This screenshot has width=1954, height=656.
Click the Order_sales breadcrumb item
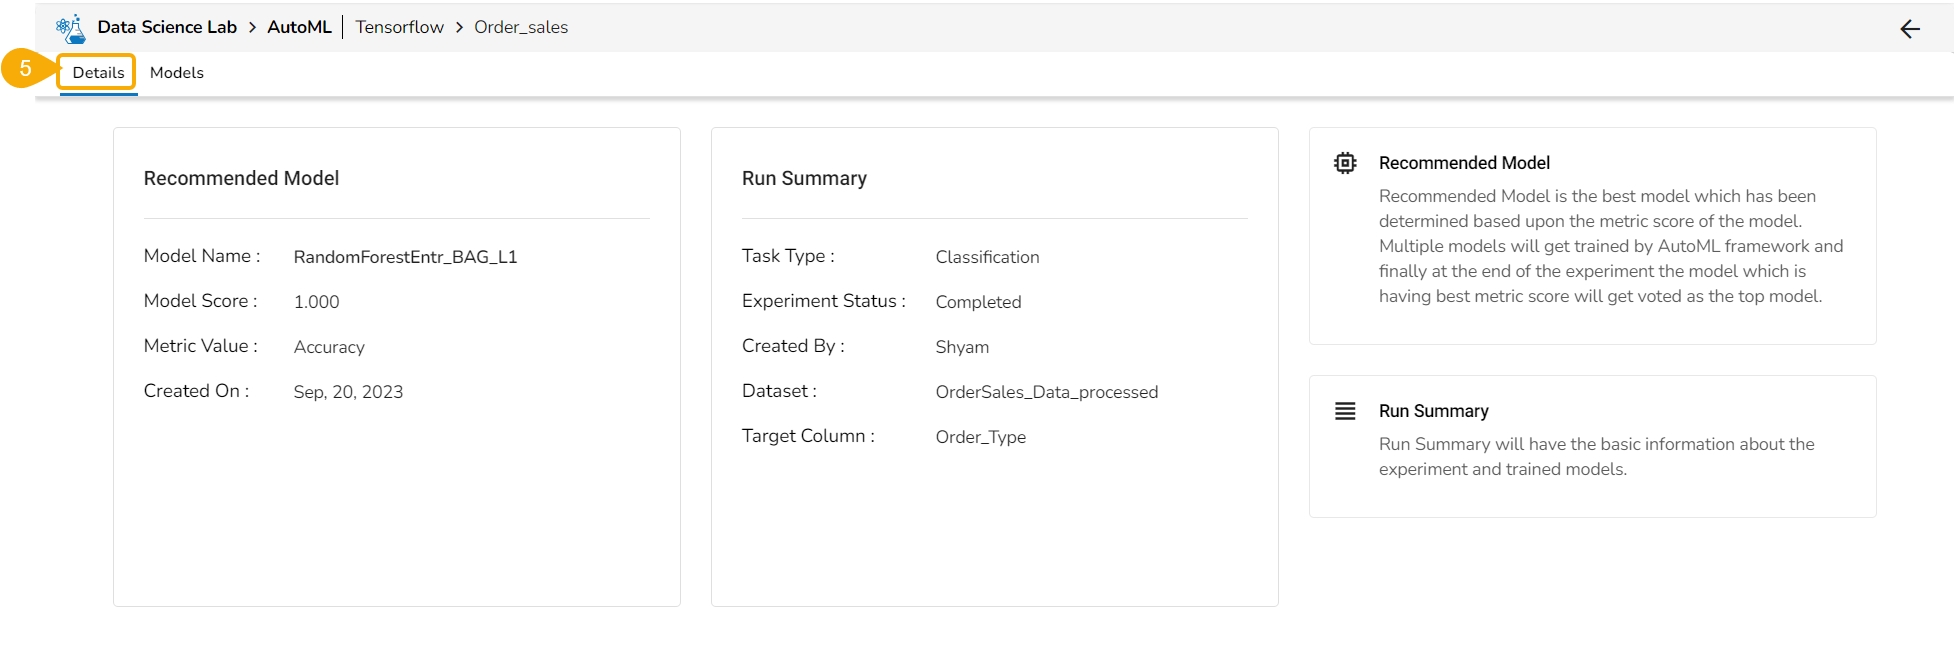(521, 27)
